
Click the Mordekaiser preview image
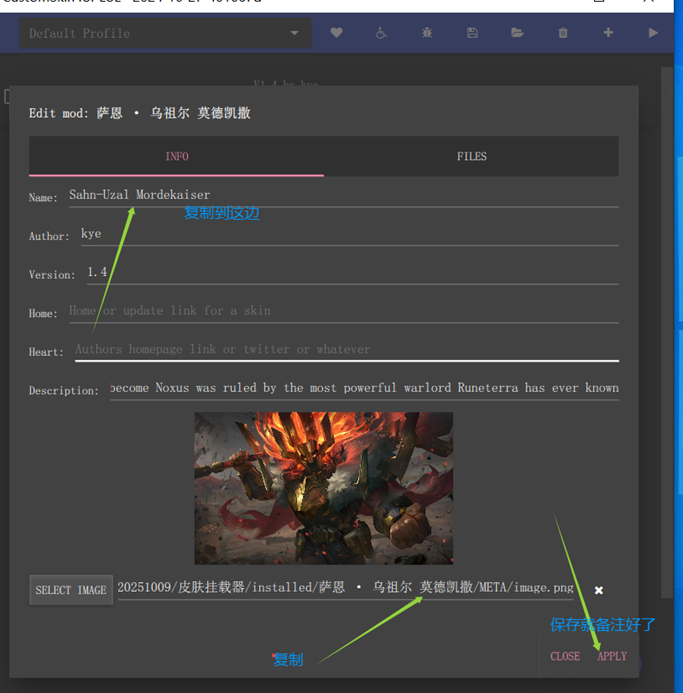tap(324, 488)
